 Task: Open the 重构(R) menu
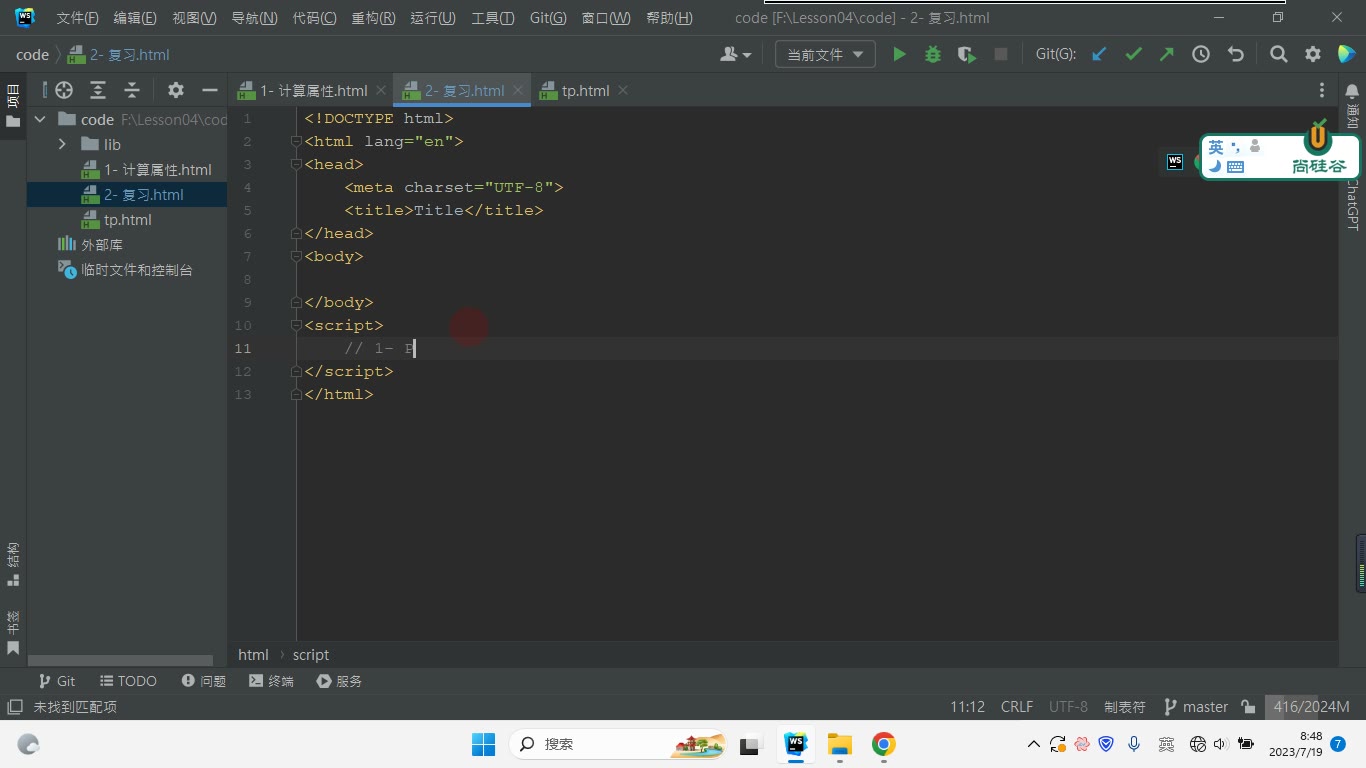pyautogui.click(x=373, y=18)
